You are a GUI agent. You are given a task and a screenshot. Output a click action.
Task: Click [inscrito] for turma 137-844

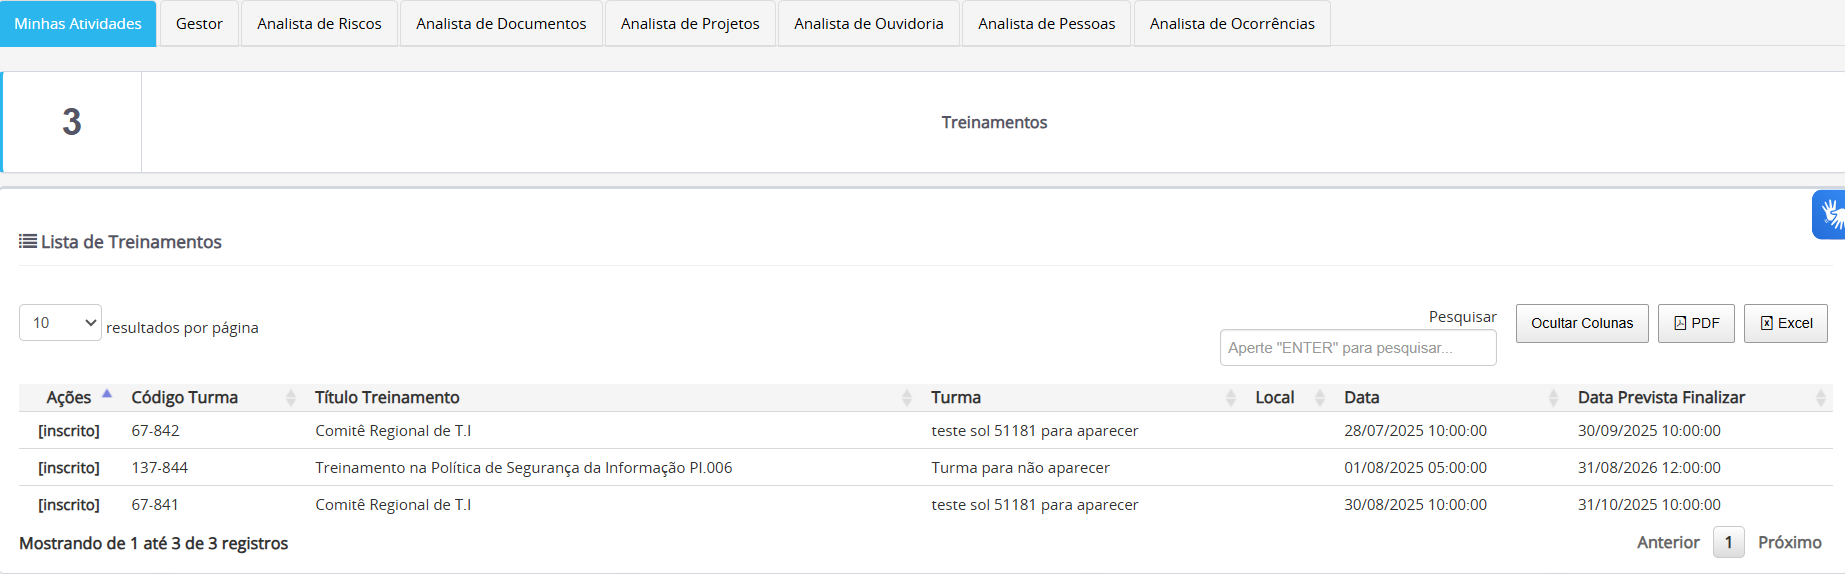pyautogui.click(x=69, y=468)
